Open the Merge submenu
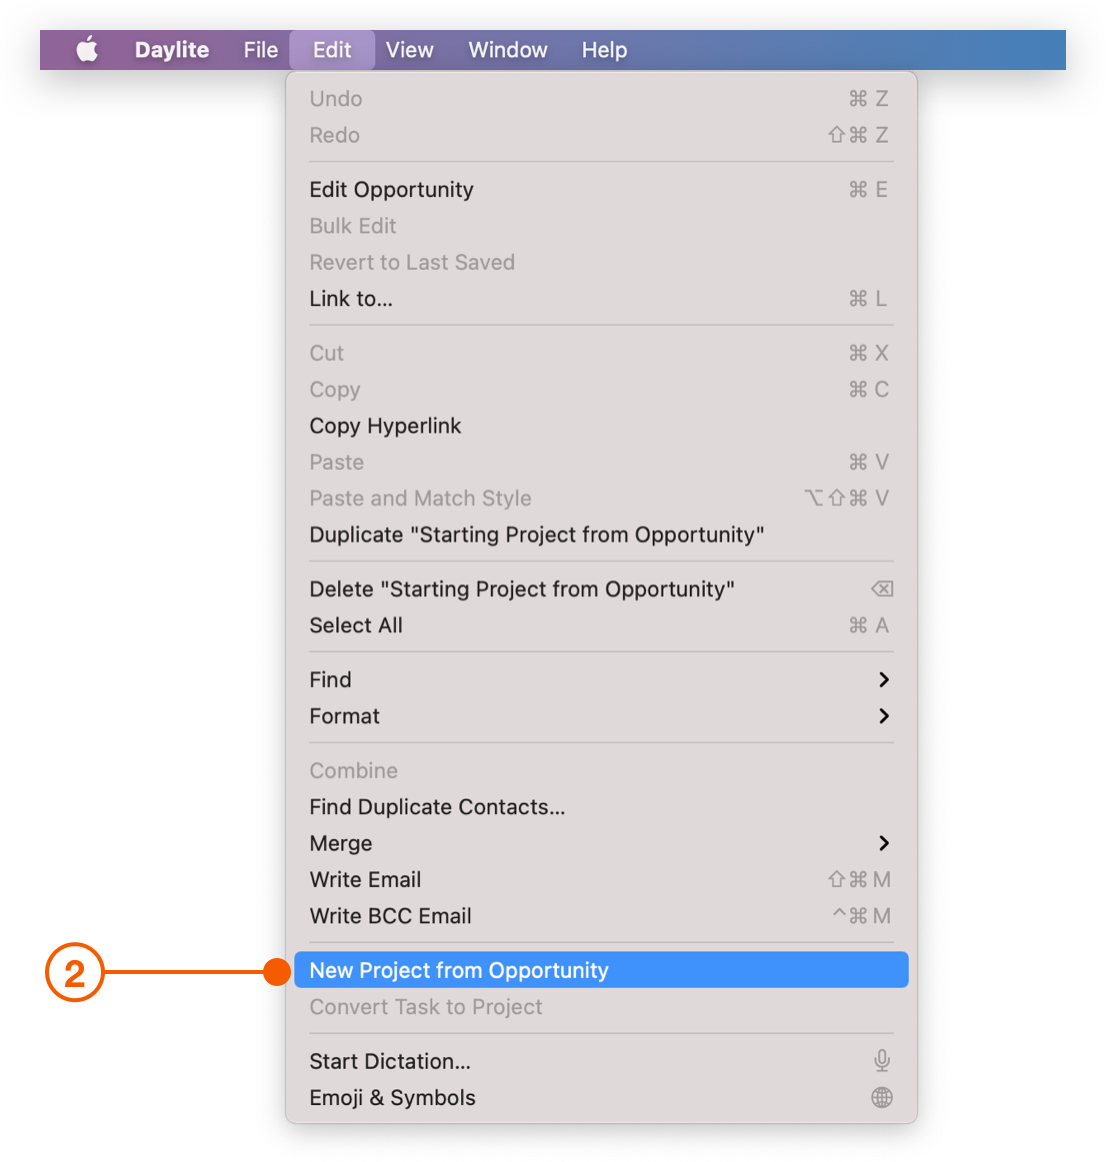The height and width of the screenshot is (1162, 1106). pyautogui.click(x=600, y=843)
